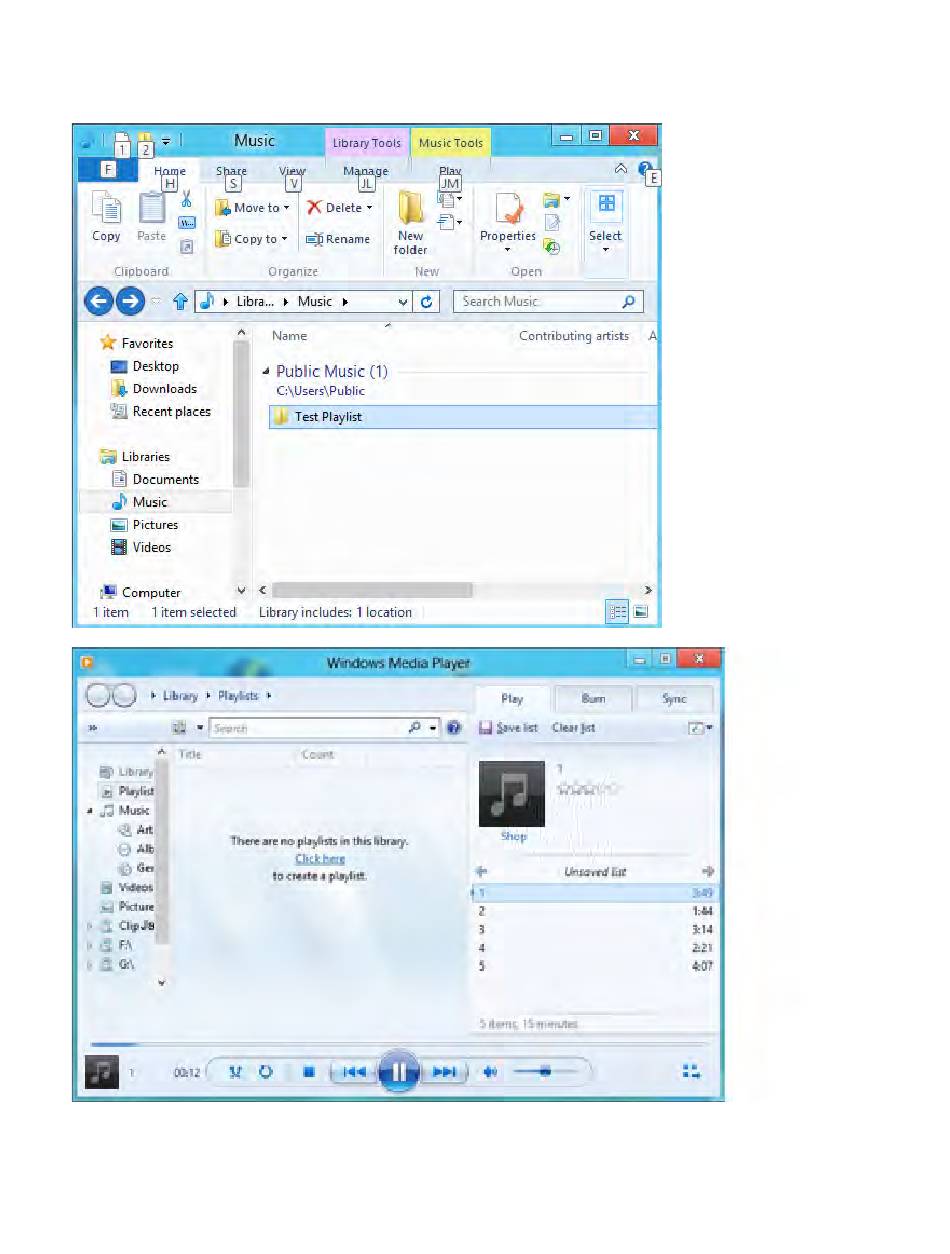
Task: Refresh the Music folder view
Action: coord(427,301)
